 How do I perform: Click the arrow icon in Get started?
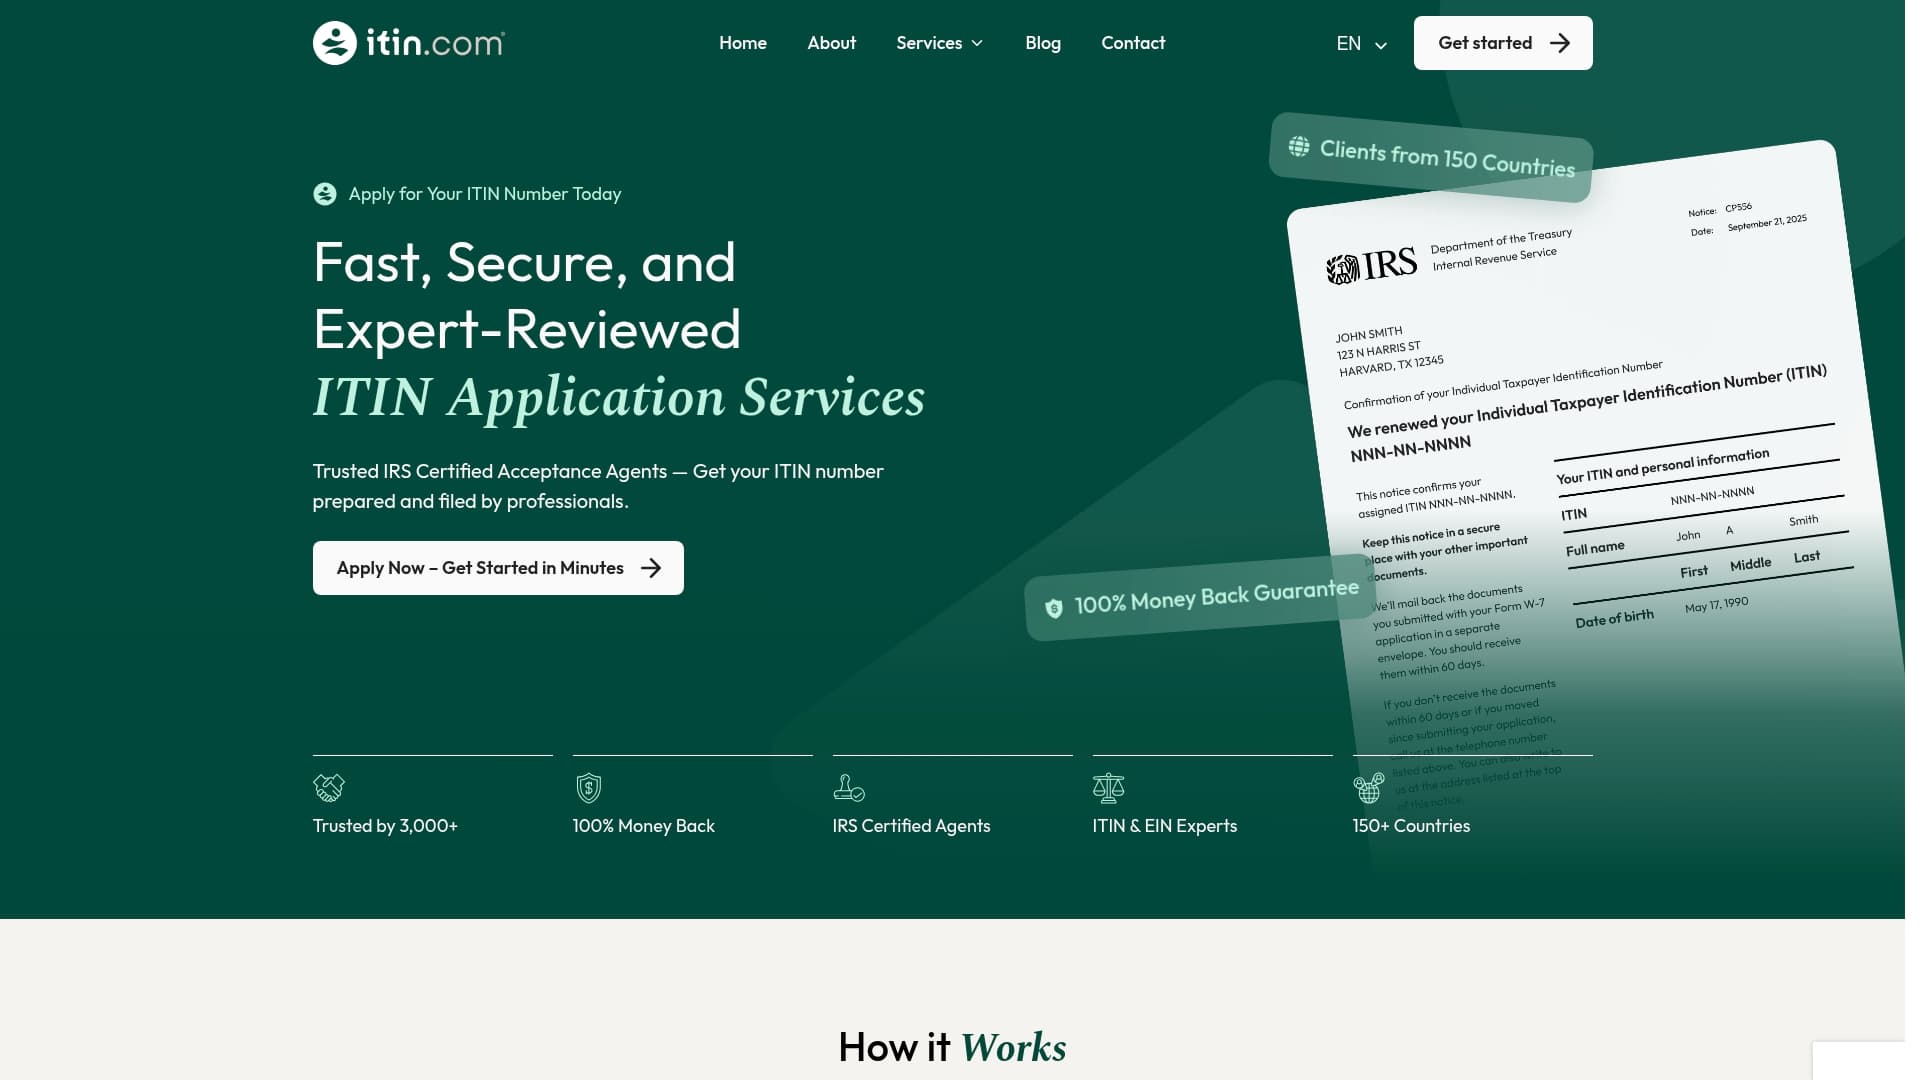pos(1559,43)
